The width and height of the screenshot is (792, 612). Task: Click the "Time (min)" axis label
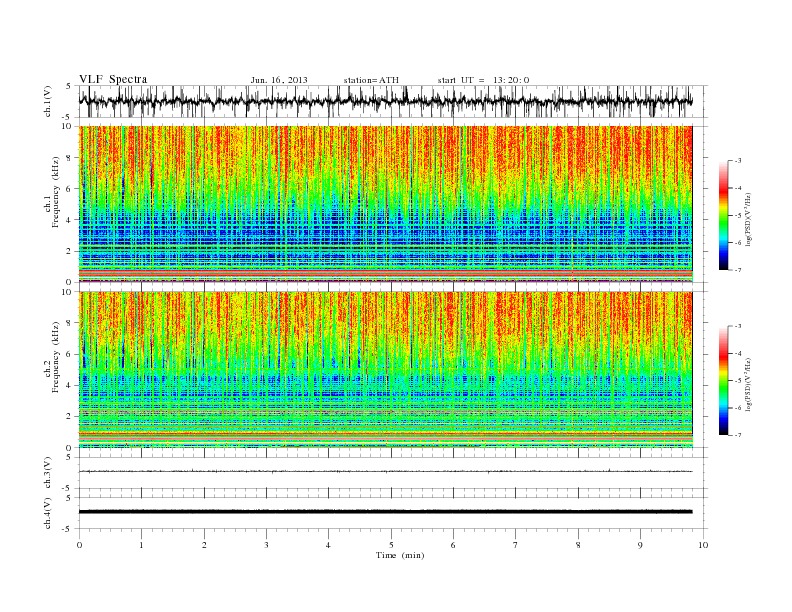coord(400,555)
